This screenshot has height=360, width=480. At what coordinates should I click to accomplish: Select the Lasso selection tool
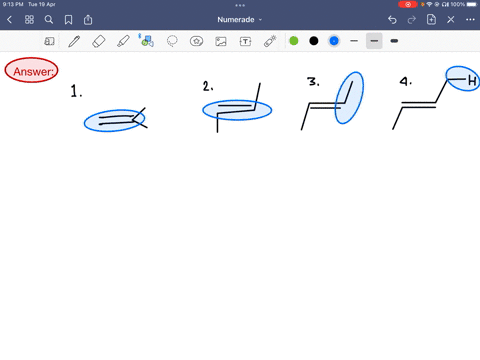coord(172,41)
